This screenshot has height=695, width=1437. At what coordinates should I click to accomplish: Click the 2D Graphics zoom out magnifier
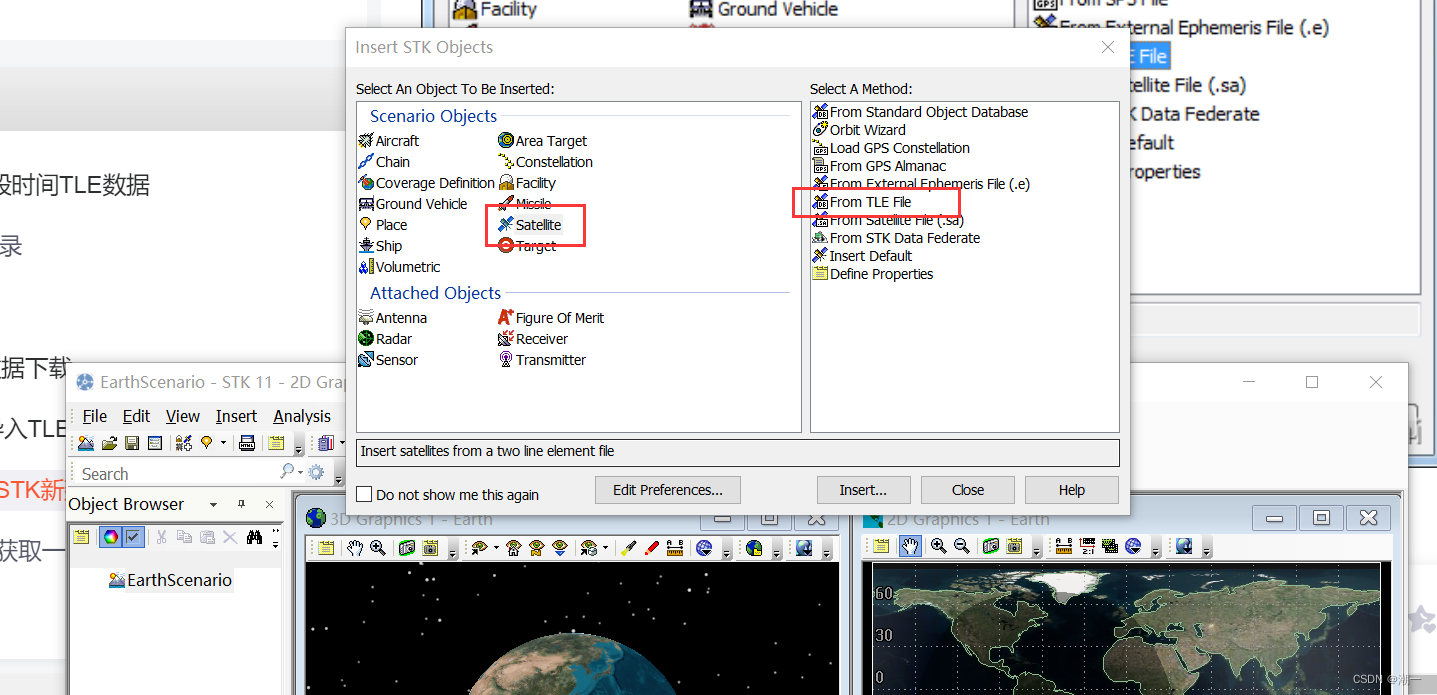(962, 546)
